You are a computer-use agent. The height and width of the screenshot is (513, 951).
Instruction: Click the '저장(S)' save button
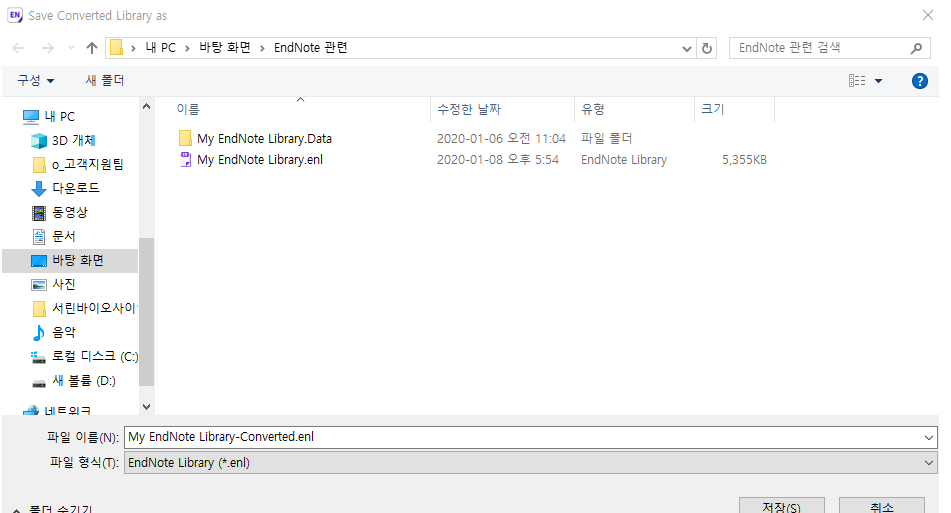click(781, 506)
